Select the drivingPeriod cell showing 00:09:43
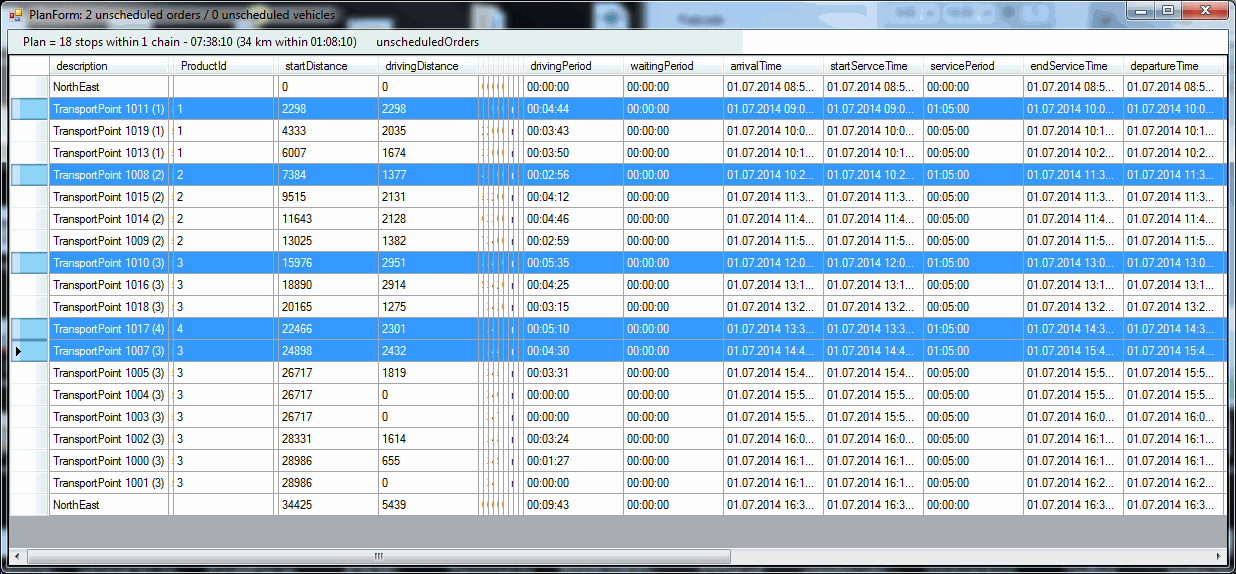Viewport: 1236px width, 574px height. point(572,505)
